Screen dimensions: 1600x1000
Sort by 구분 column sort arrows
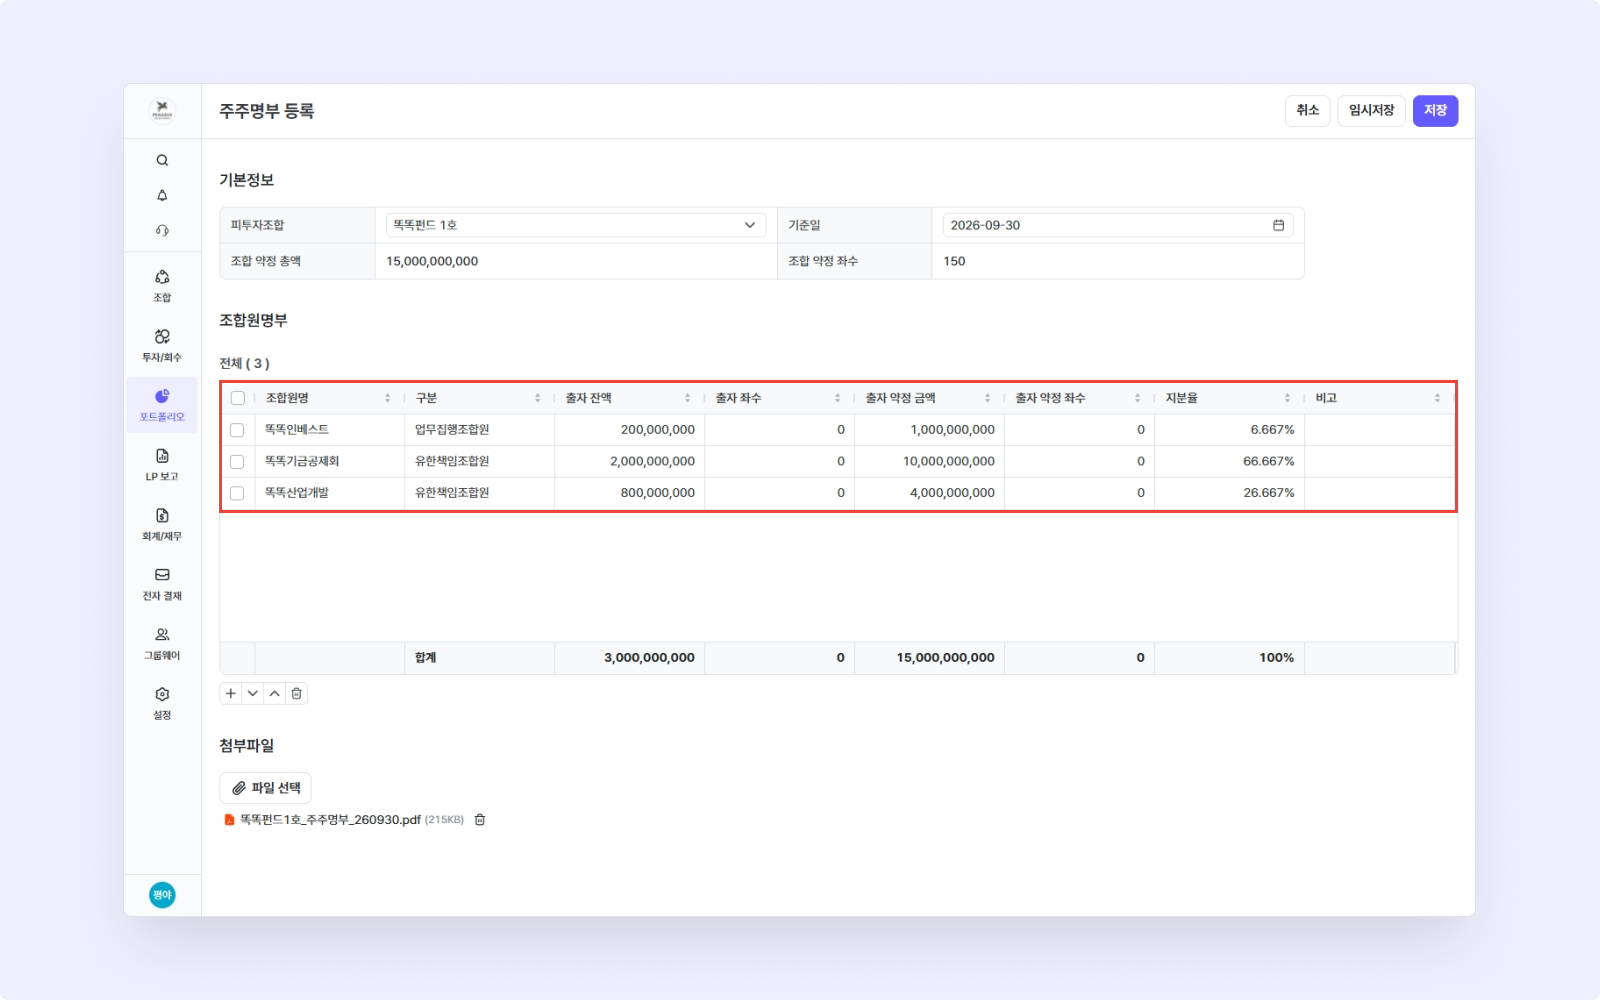click(538, 398)
